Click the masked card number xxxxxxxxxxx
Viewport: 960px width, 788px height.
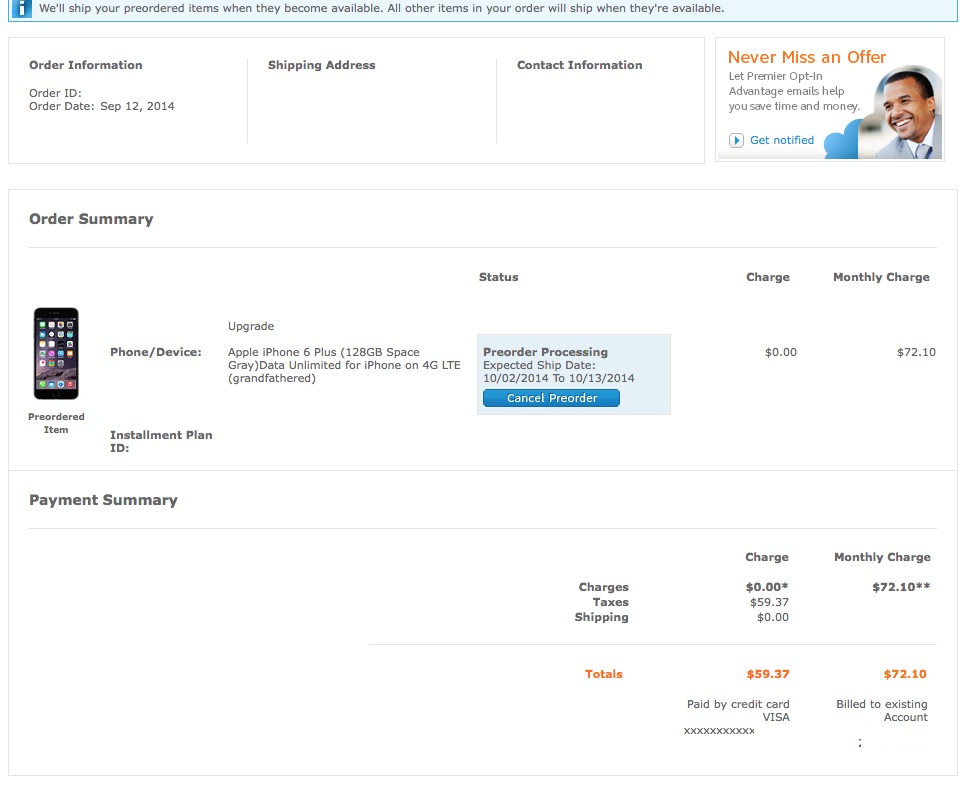tap(719, 730)
